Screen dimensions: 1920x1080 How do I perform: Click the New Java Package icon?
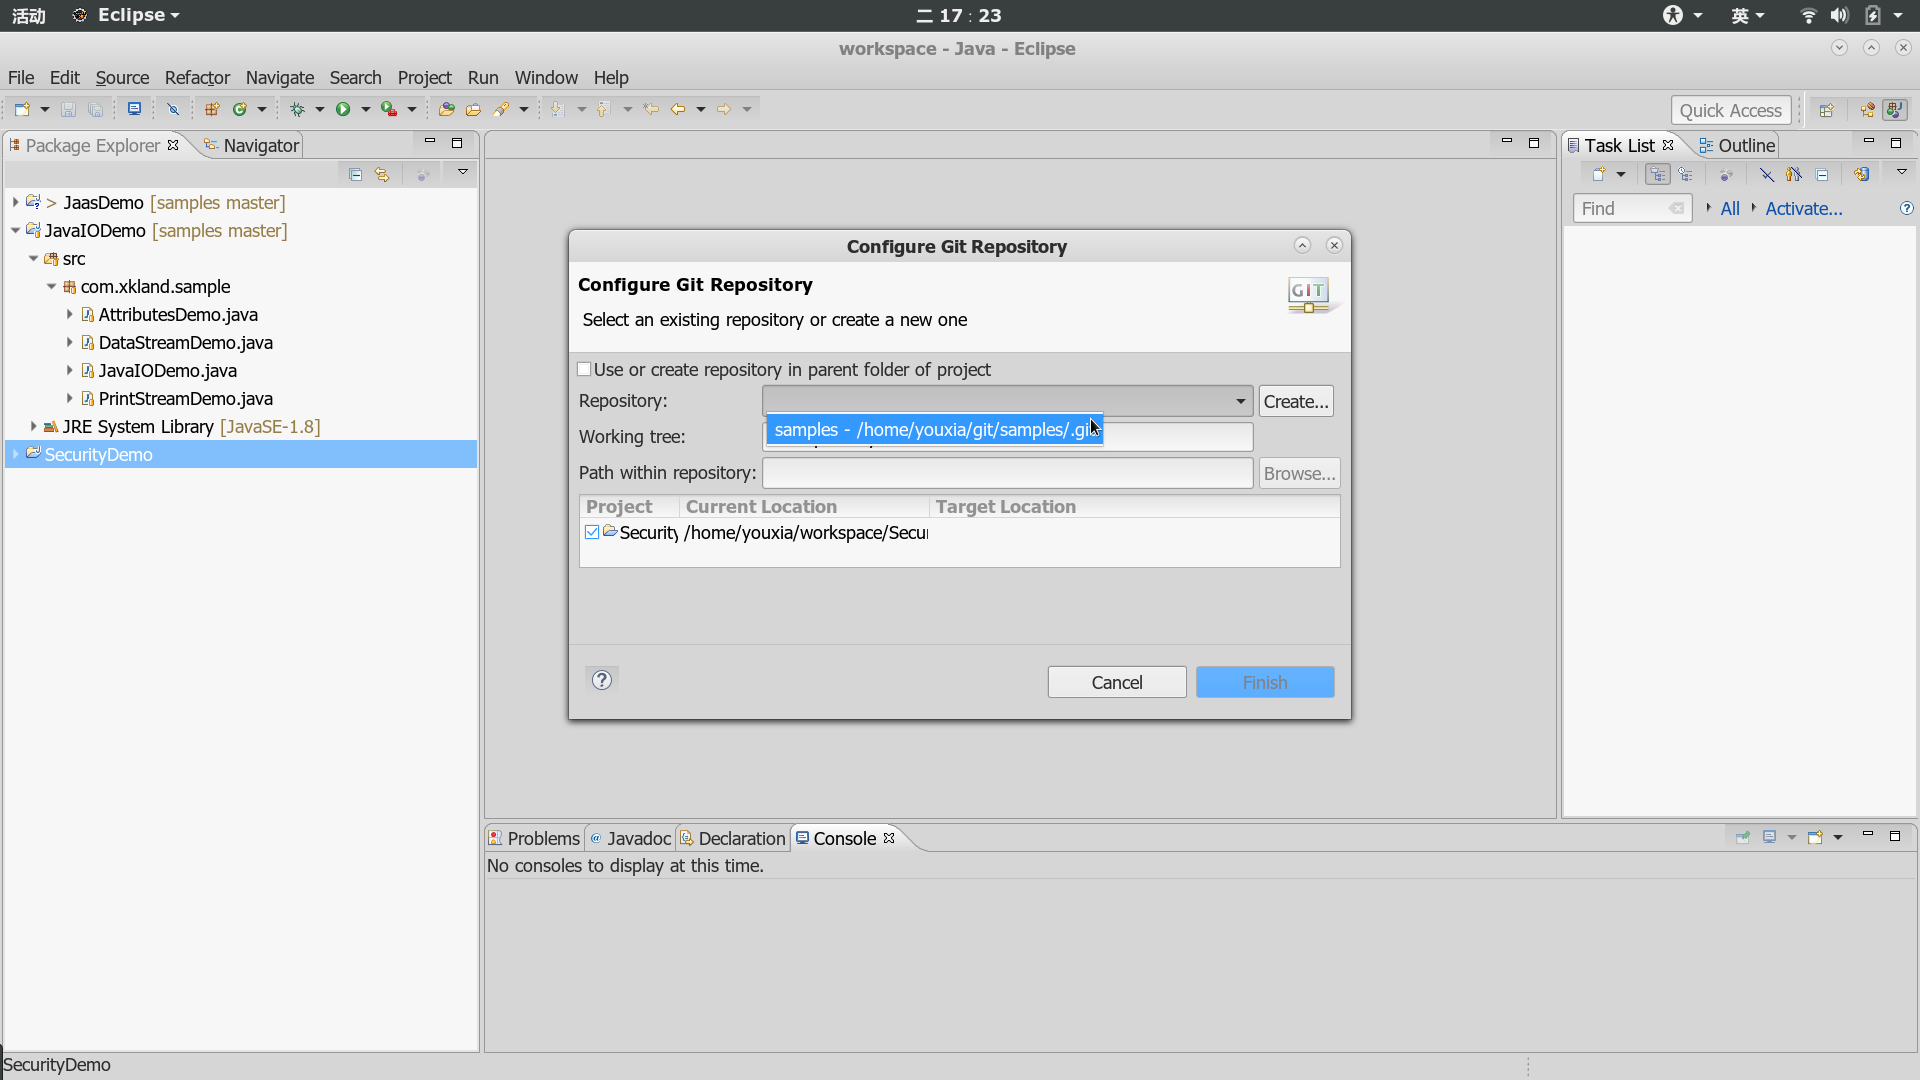pyautogui.click(x=212, y=109)
